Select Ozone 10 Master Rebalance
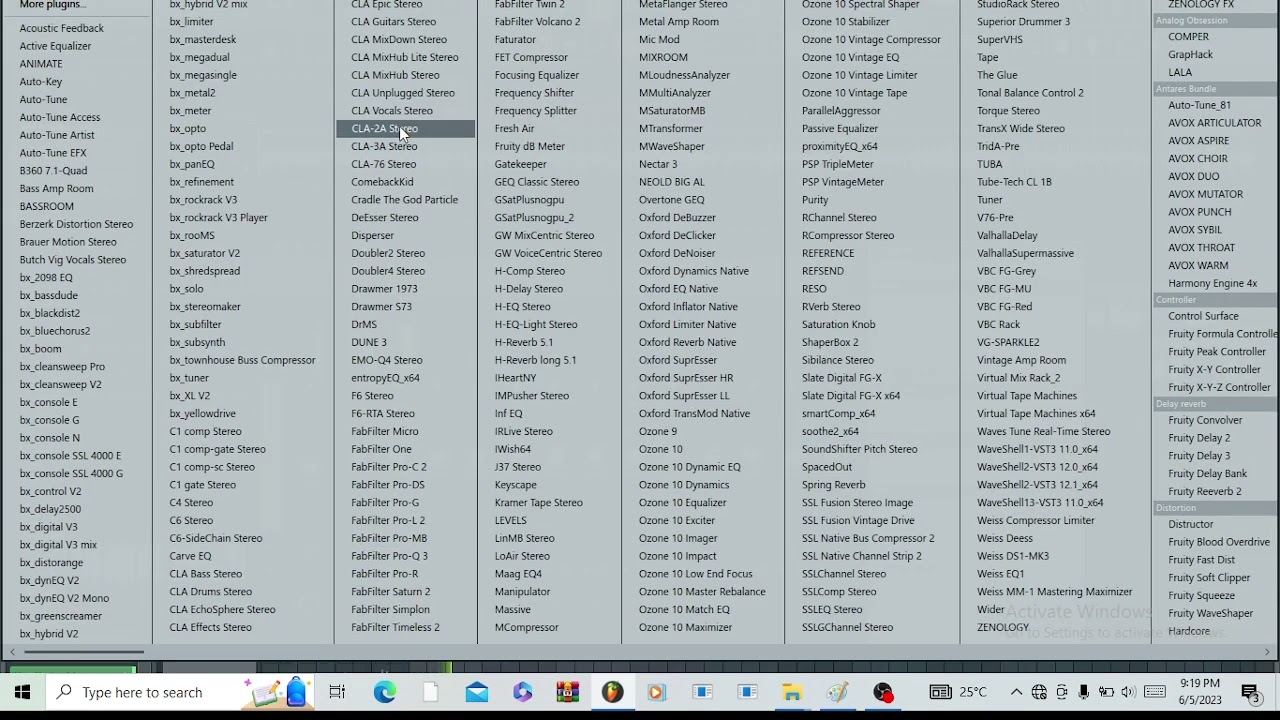The image size is (1280, 720). (x=702, y=592)
